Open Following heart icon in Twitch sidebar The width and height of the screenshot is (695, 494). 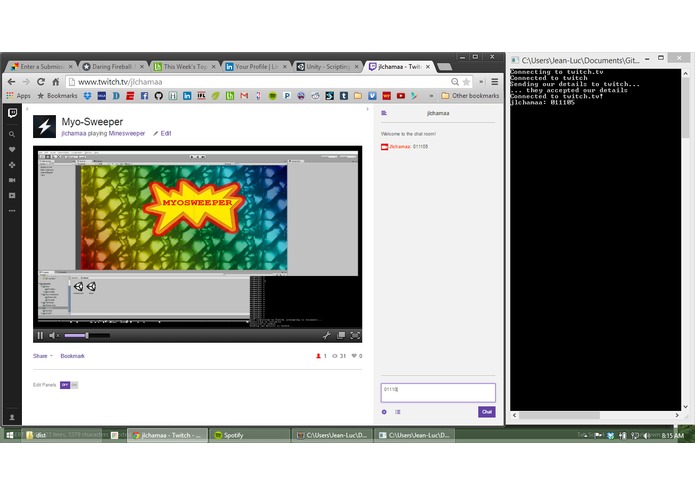12,149
